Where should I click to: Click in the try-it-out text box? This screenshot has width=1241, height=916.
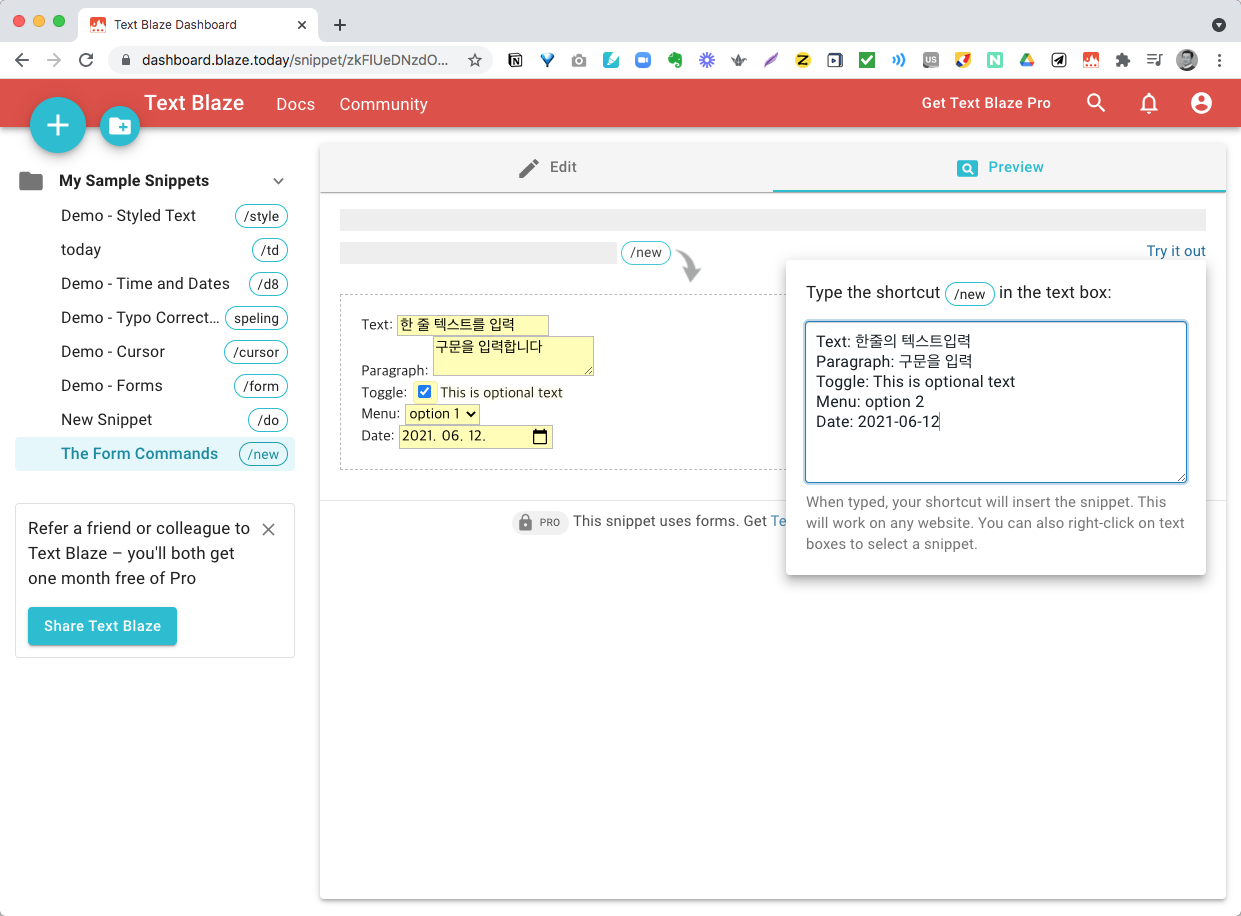[996, 402]
